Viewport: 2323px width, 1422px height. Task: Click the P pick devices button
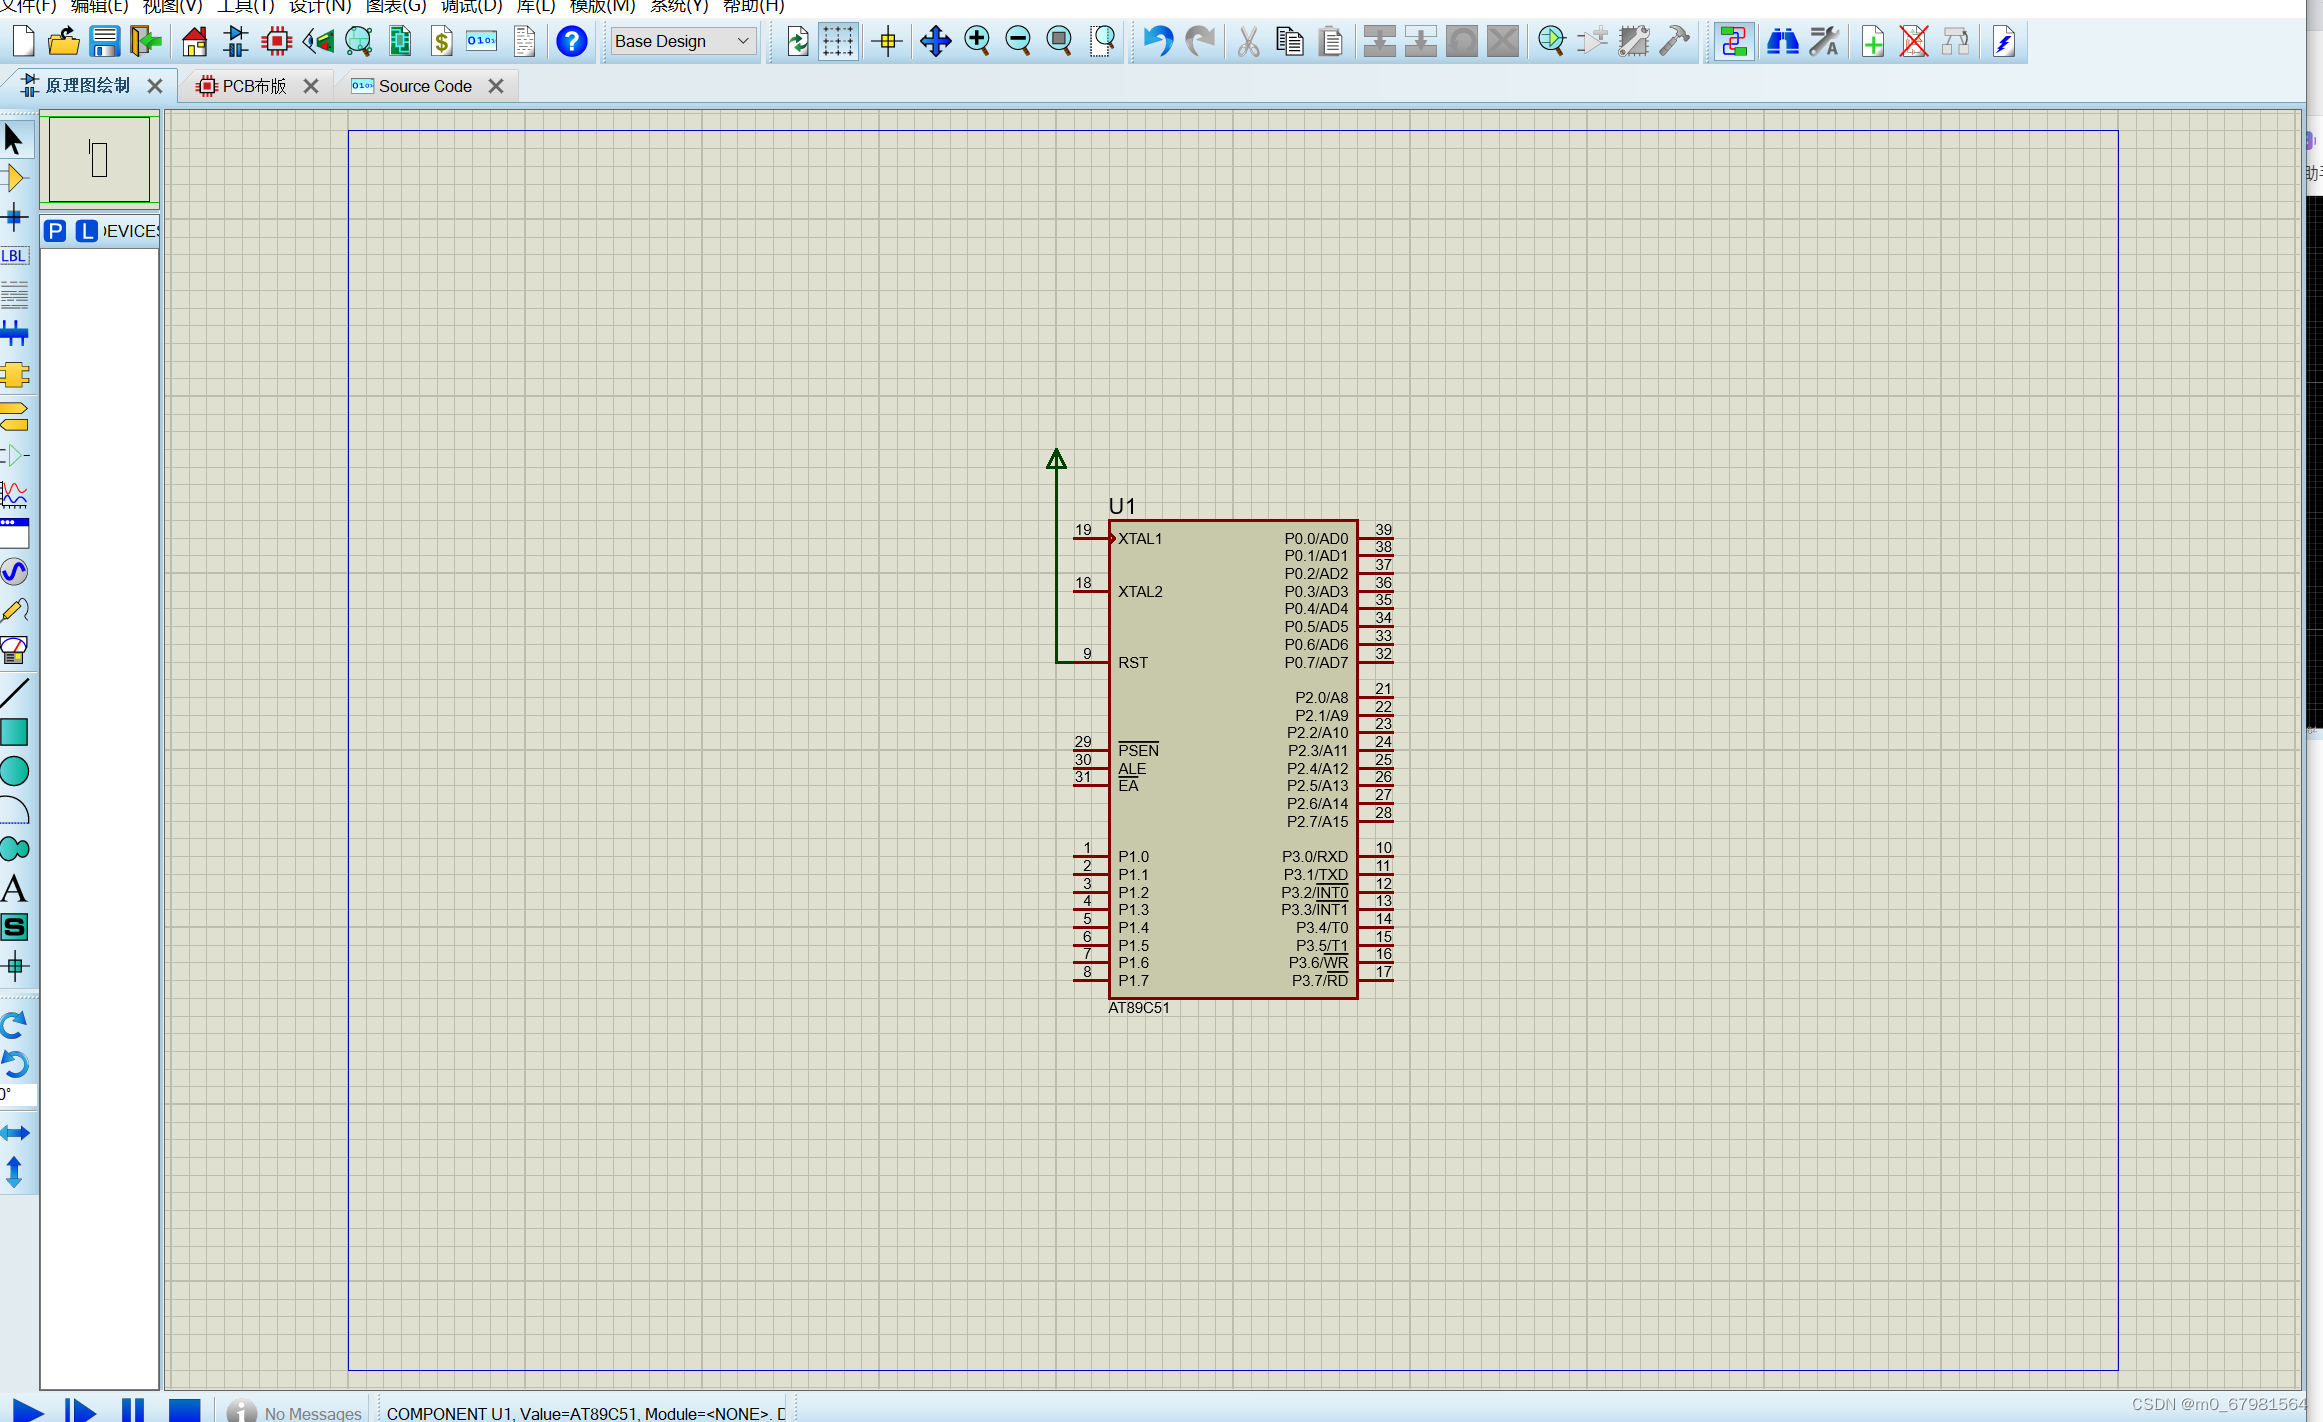coord(56,231)
